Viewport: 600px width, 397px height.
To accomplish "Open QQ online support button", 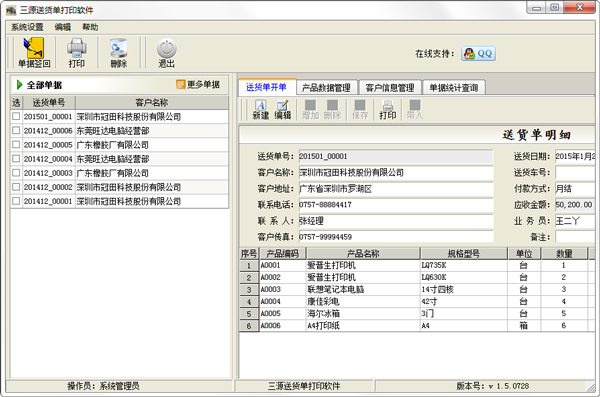I will 478,54.
